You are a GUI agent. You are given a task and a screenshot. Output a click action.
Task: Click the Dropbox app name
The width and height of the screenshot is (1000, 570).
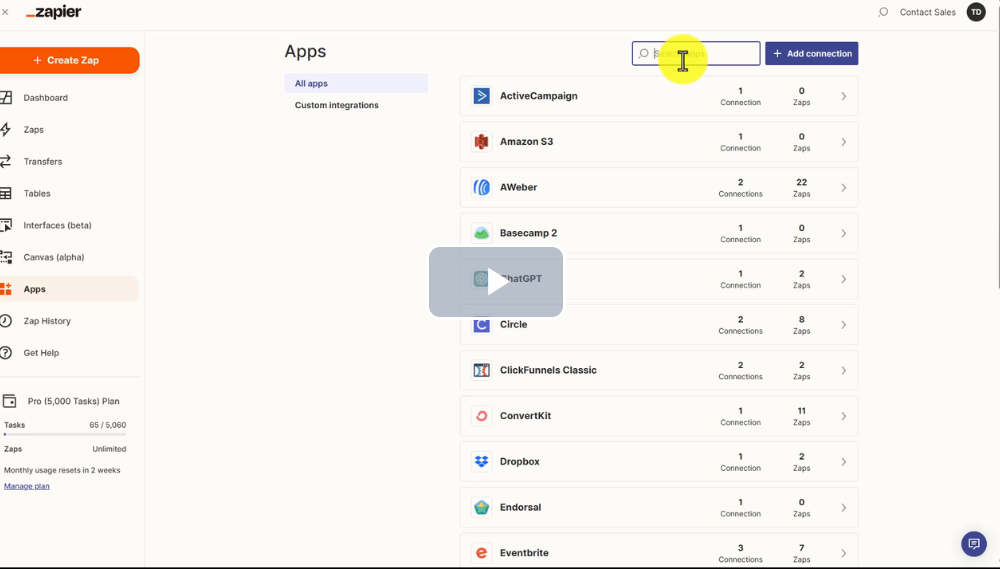[520, 462]
